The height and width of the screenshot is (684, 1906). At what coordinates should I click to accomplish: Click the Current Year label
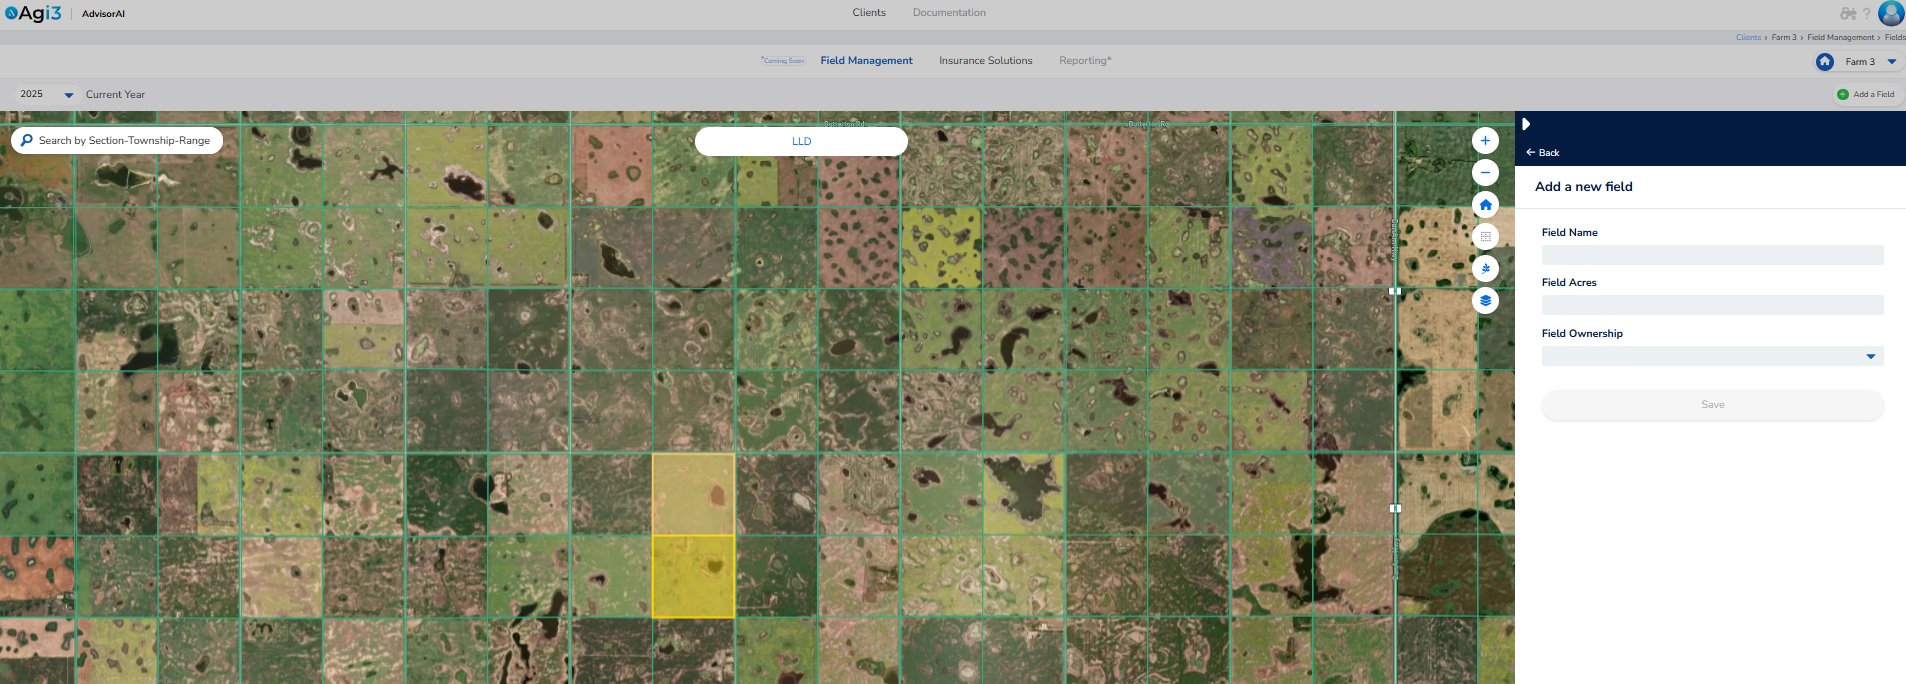(x=115, y=95)
